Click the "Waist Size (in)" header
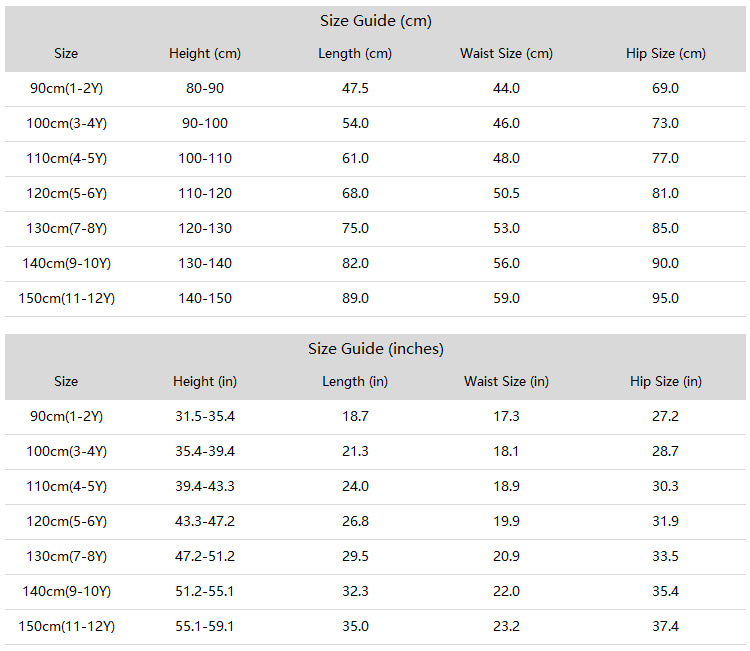750x651 pixels. [x=506, y=382]
